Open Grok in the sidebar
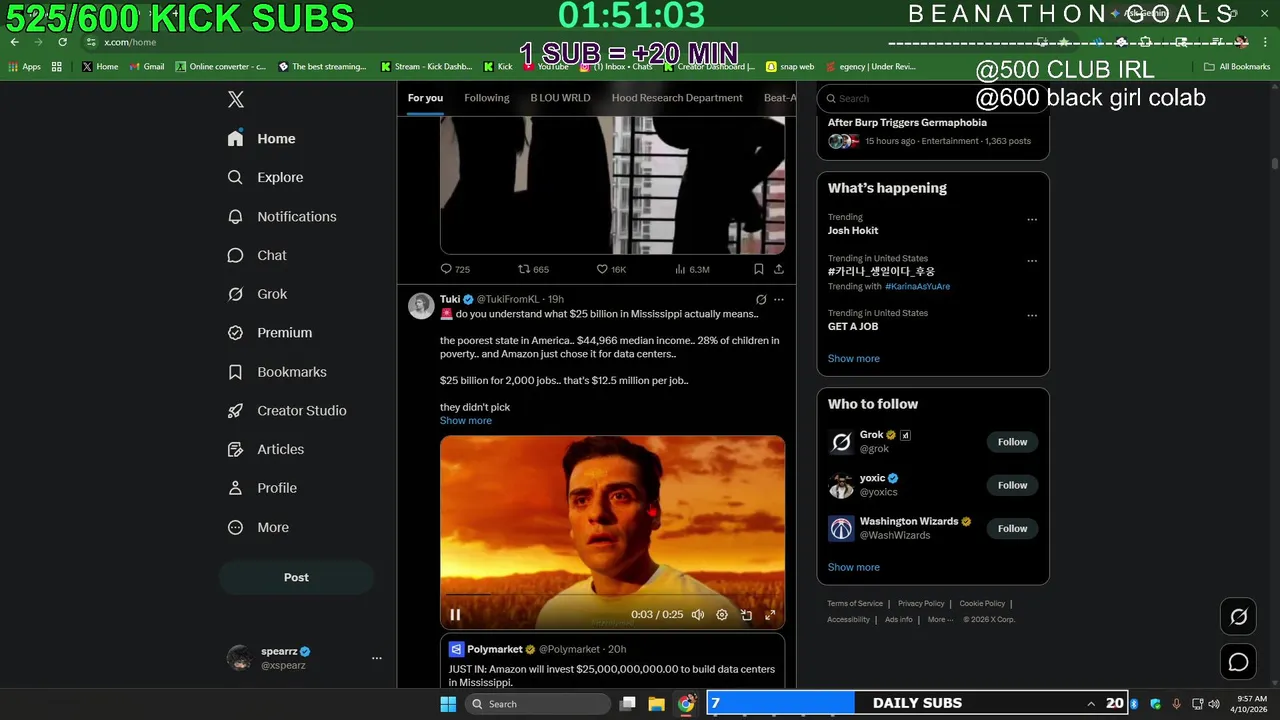 click(x=258, y=294)
